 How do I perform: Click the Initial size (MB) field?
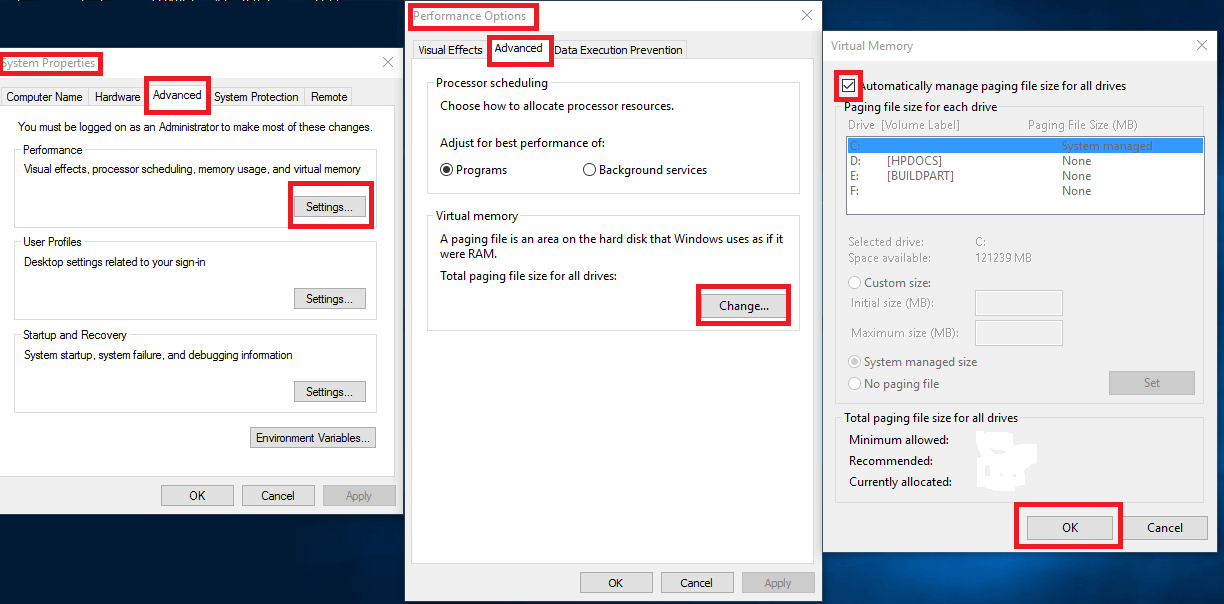(1019, 303)
